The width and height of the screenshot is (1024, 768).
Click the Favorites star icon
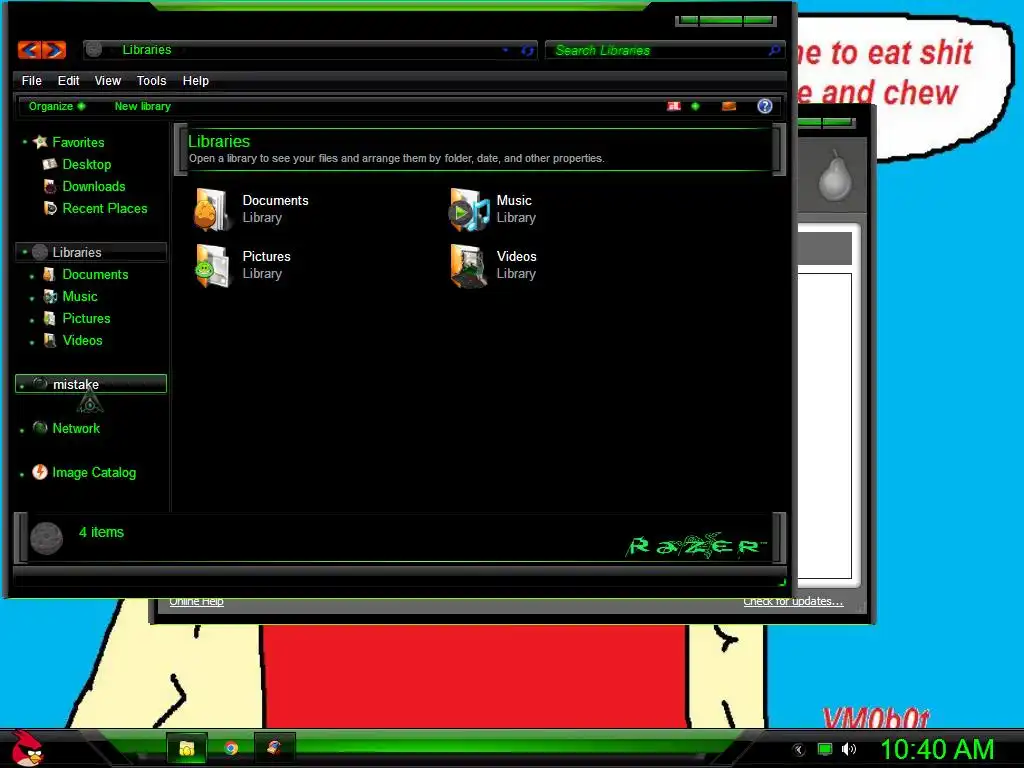coord(40,142)
